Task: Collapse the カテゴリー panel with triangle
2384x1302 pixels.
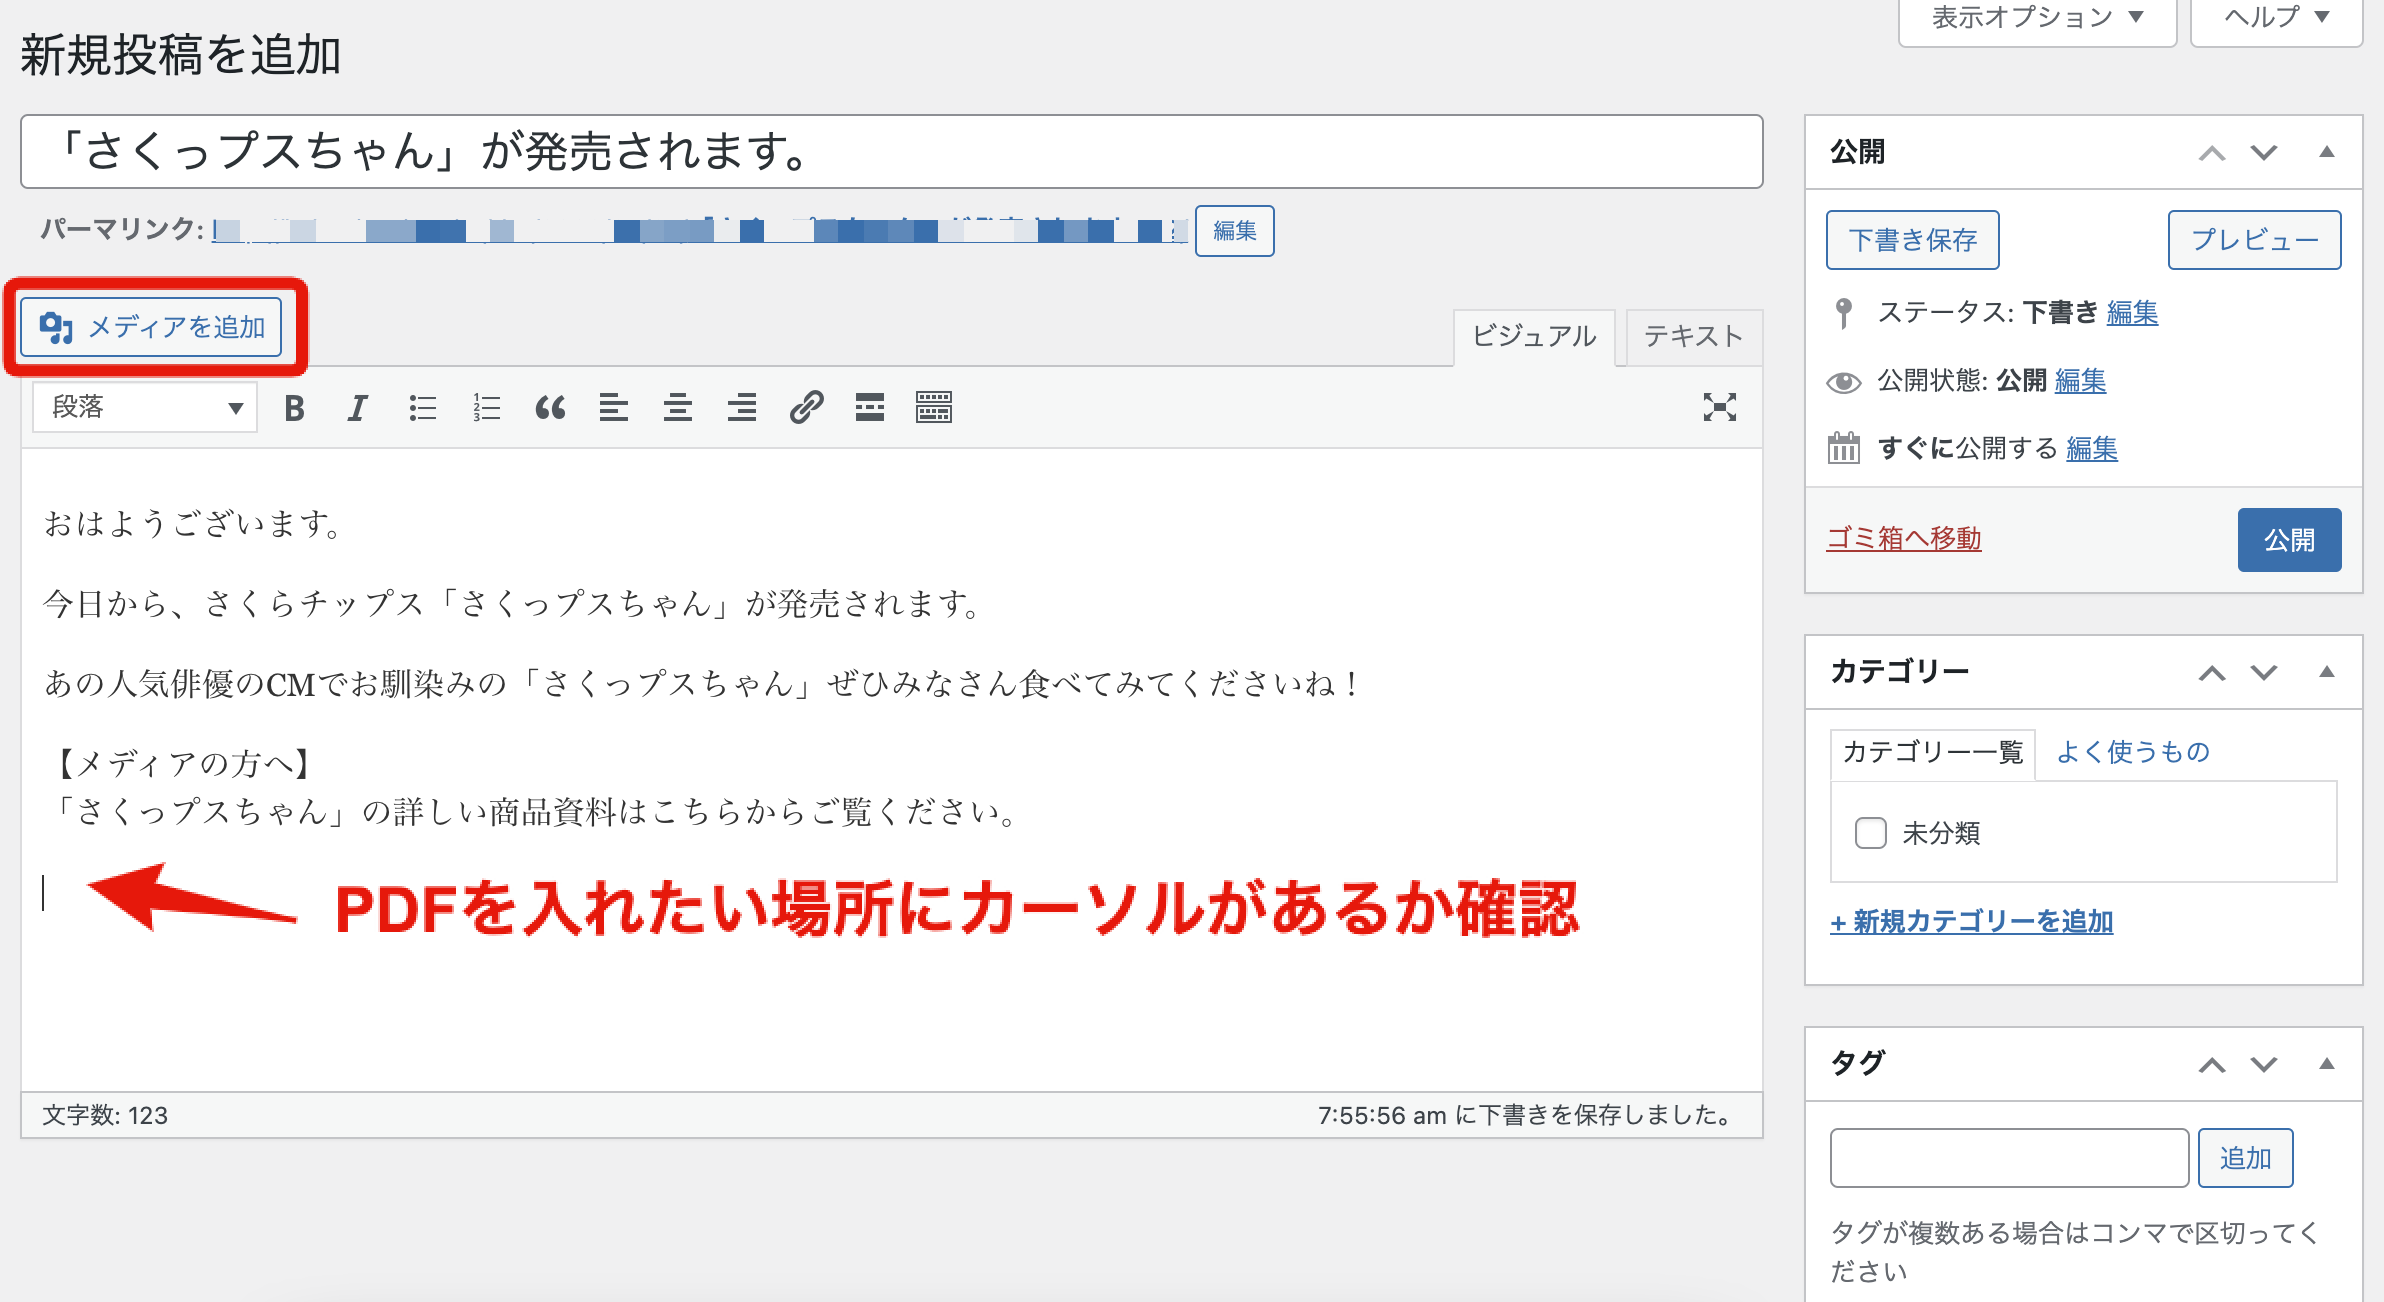Action: pyautogui.click(x=2326, y=672)
